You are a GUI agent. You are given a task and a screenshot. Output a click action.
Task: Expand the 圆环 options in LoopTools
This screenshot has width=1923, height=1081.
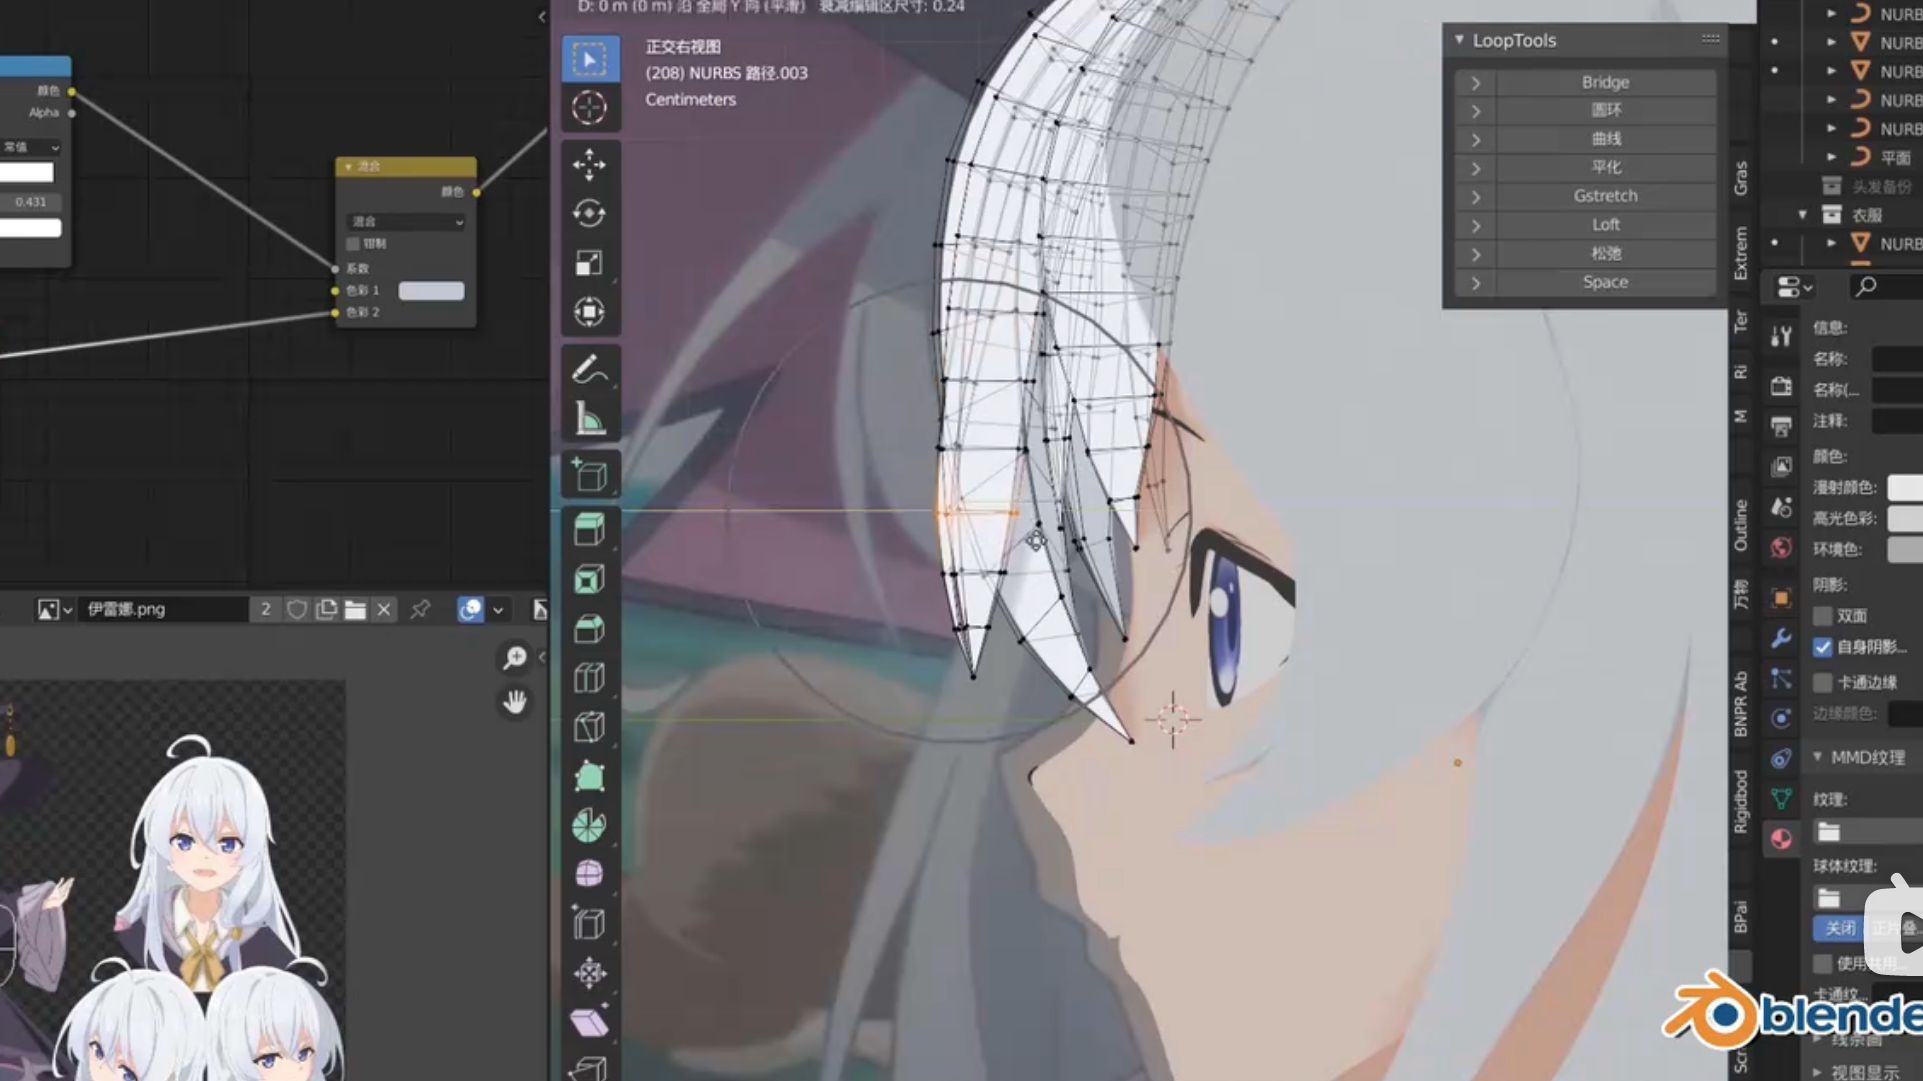1475,111
